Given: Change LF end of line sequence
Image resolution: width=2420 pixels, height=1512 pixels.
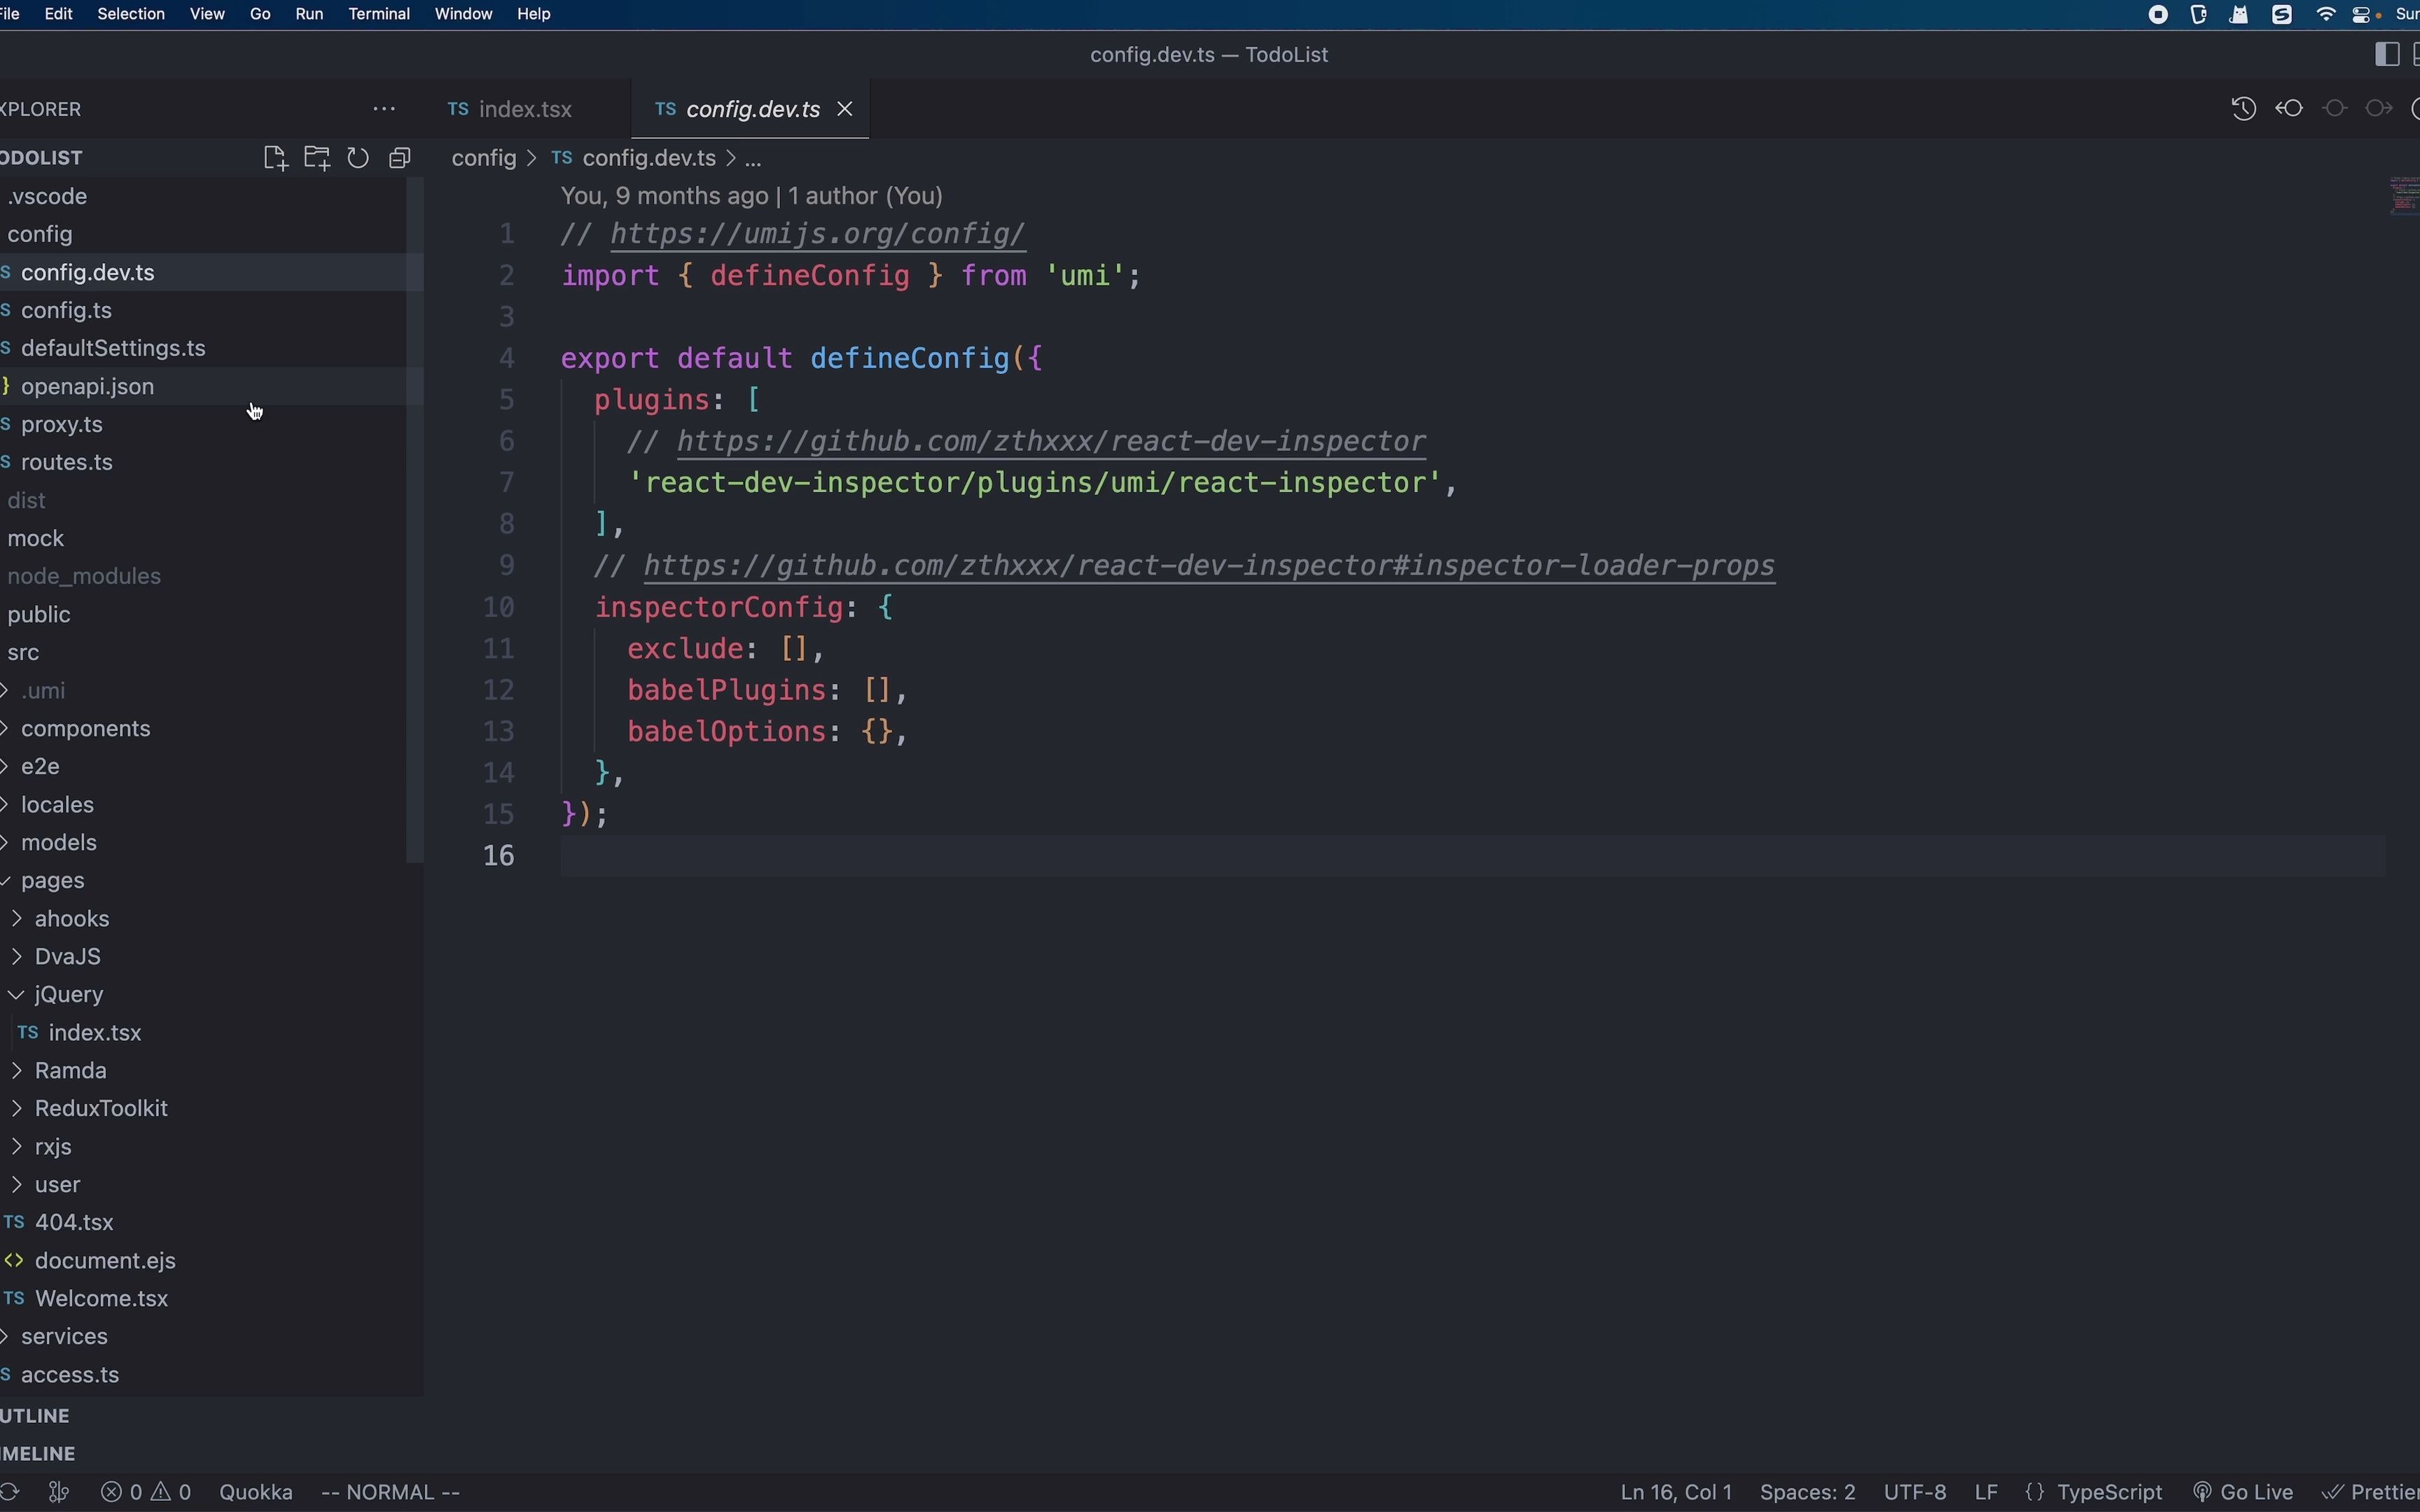Looking at the screenshot, I should [1987, 1492].
